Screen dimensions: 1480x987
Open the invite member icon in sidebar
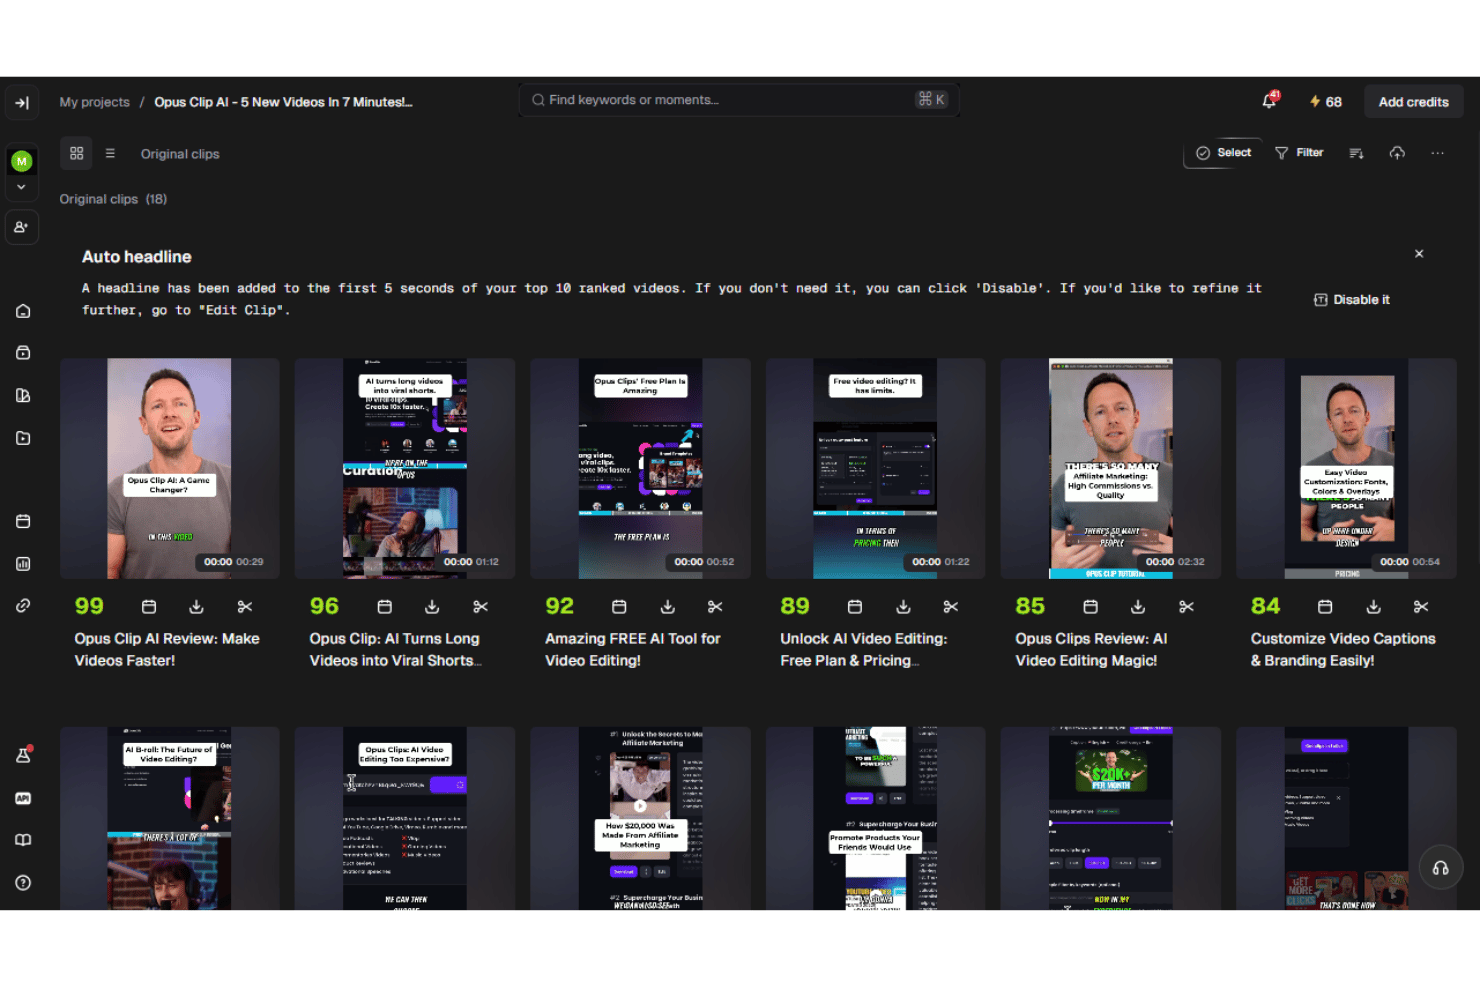(22, 227)
